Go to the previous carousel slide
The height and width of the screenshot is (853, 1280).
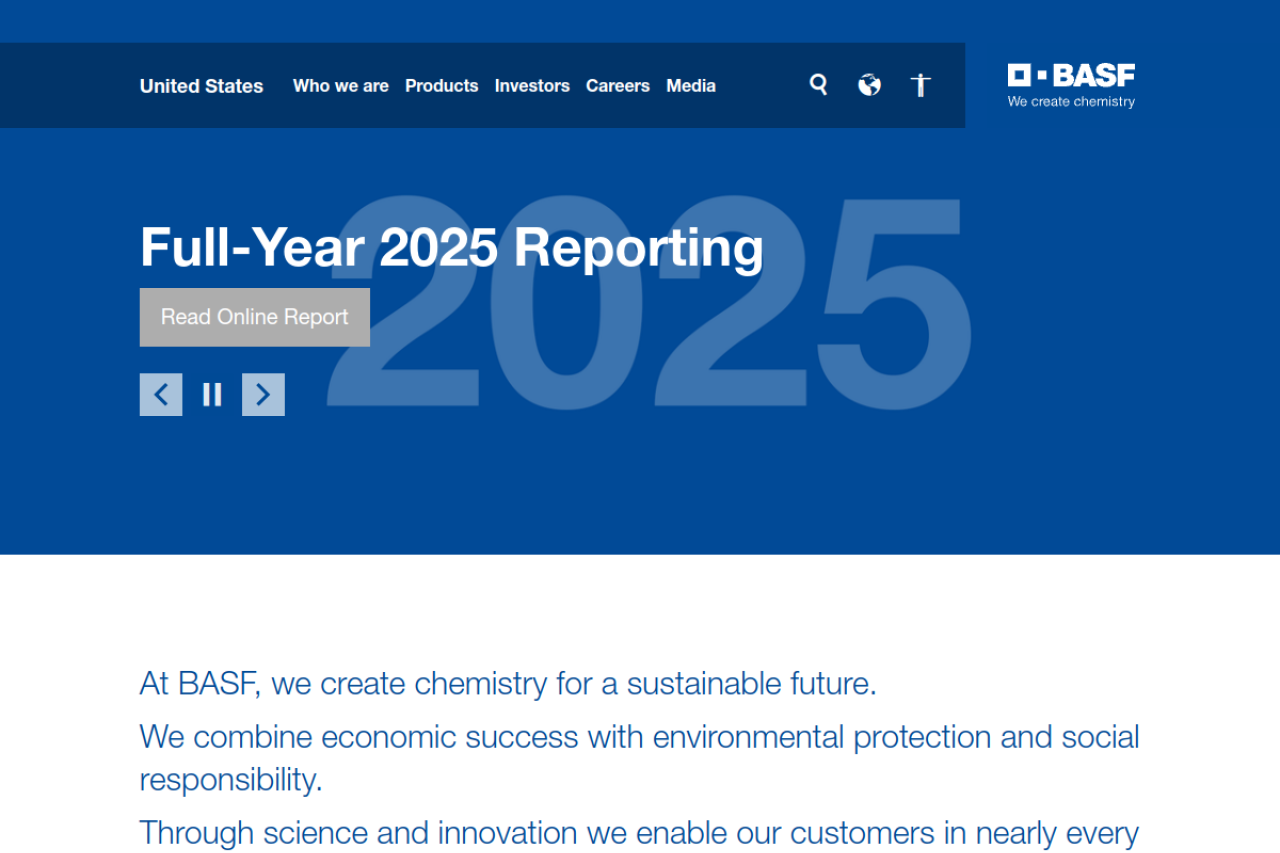point(161,394)
